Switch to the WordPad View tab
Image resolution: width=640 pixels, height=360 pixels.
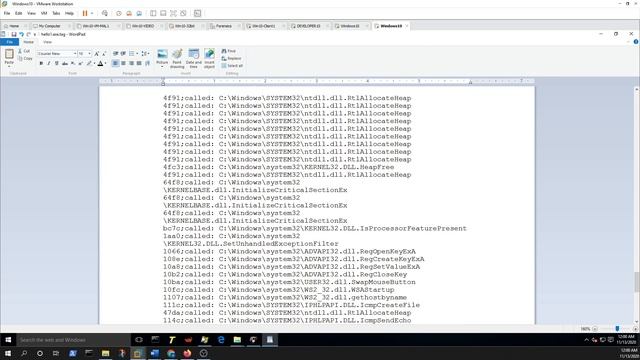pos(47,42)
